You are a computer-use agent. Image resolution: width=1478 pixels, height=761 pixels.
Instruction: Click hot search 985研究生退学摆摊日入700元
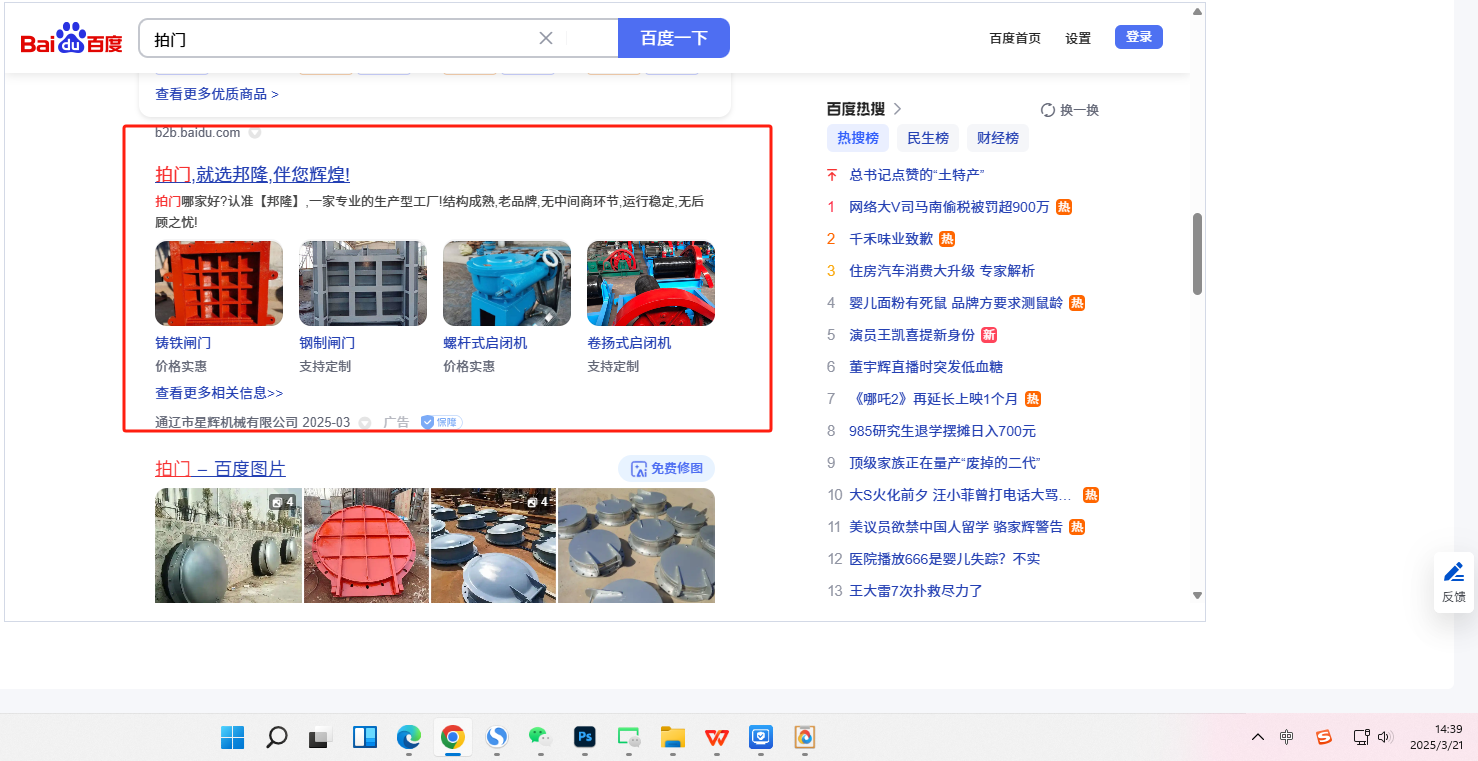tap(942, 431)
